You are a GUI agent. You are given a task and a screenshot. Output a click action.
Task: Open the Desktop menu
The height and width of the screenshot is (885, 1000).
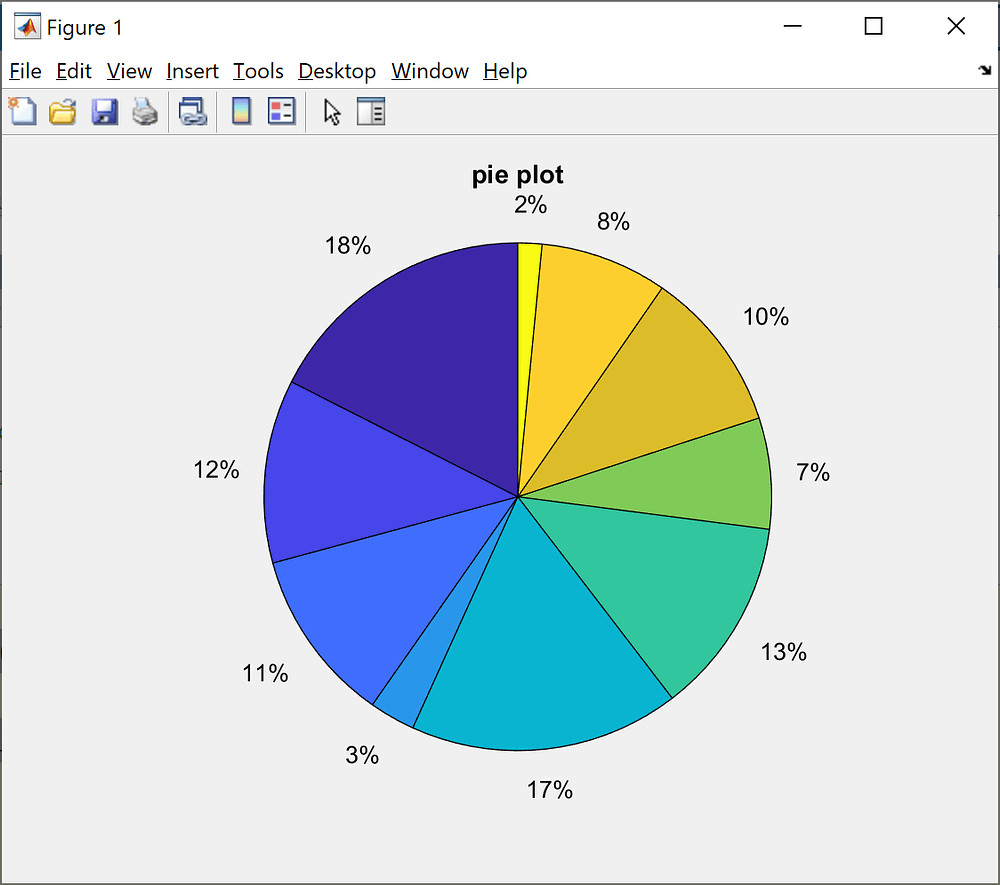[x=337, y=71]
